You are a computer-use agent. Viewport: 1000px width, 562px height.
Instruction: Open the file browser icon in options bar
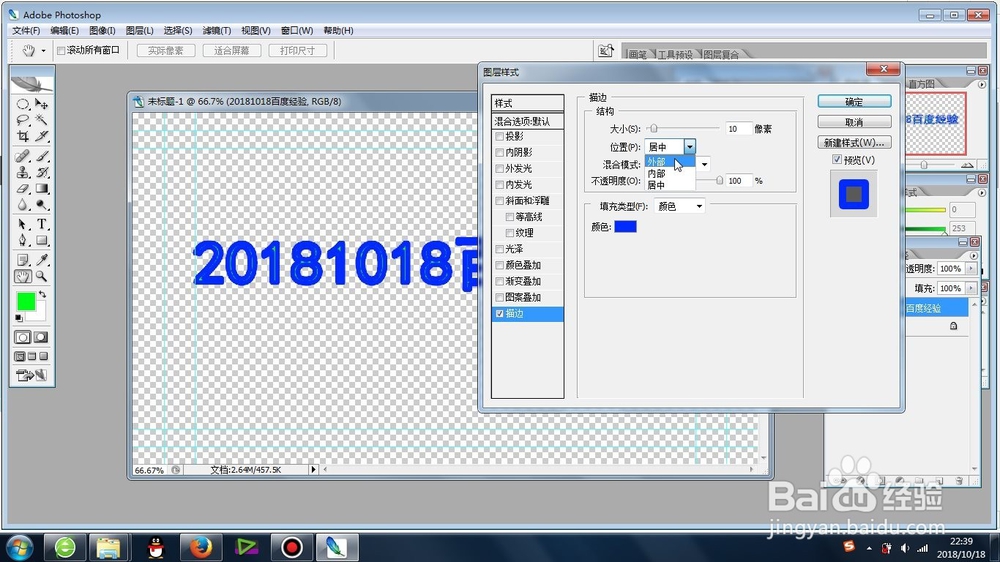click(x=605, y=51)
